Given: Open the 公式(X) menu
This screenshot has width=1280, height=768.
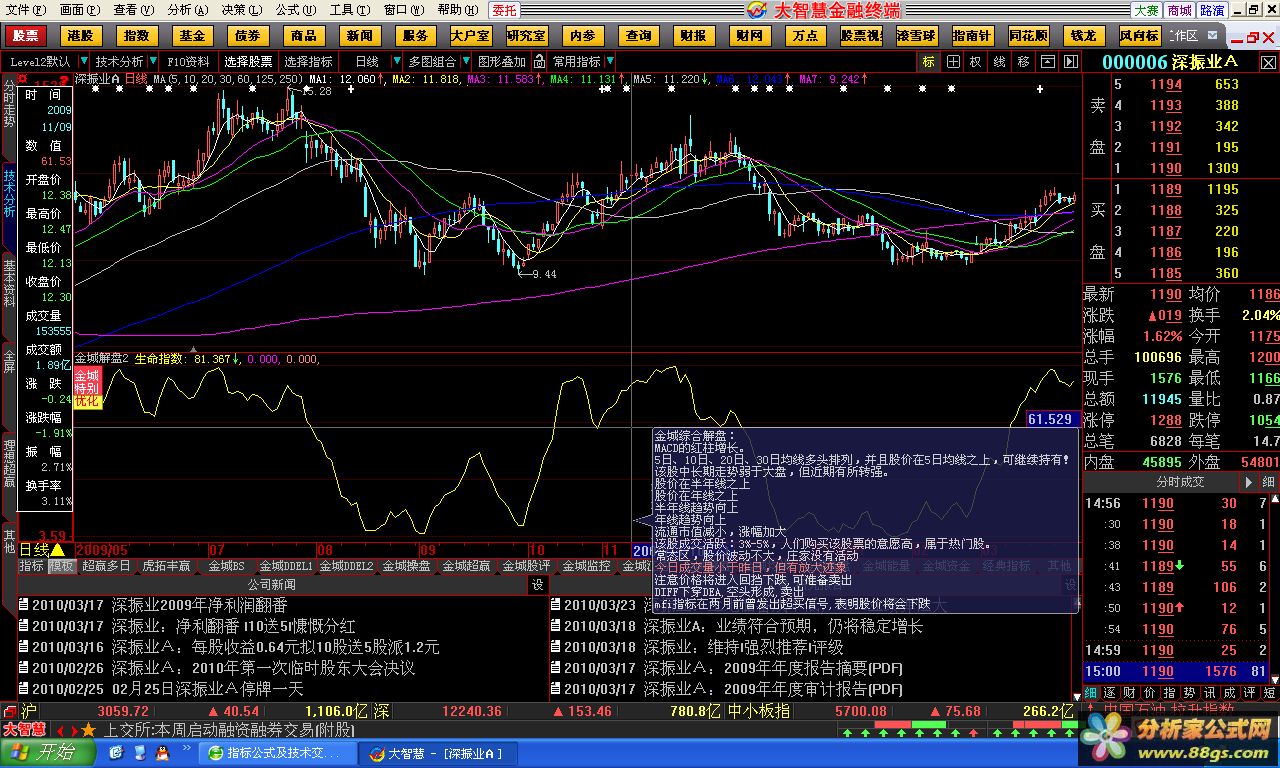Looking at the screenshot, I should coord(295,10).
